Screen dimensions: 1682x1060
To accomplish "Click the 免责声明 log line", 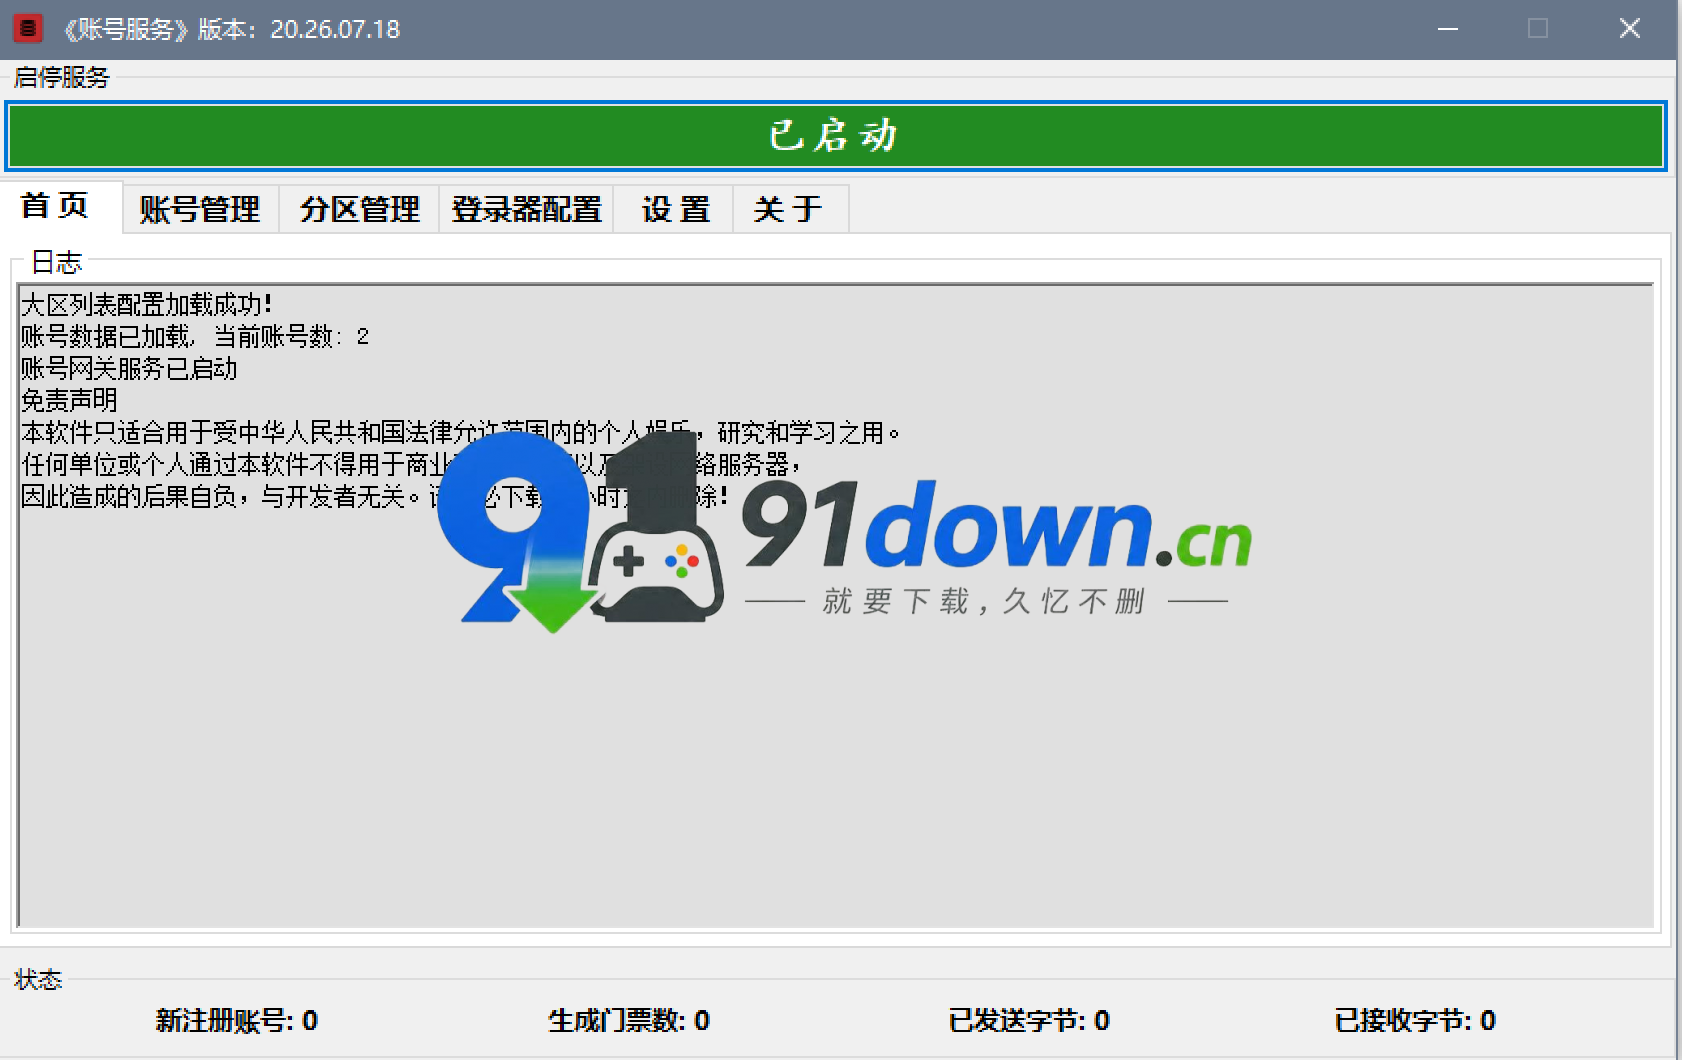I will 69,400.
